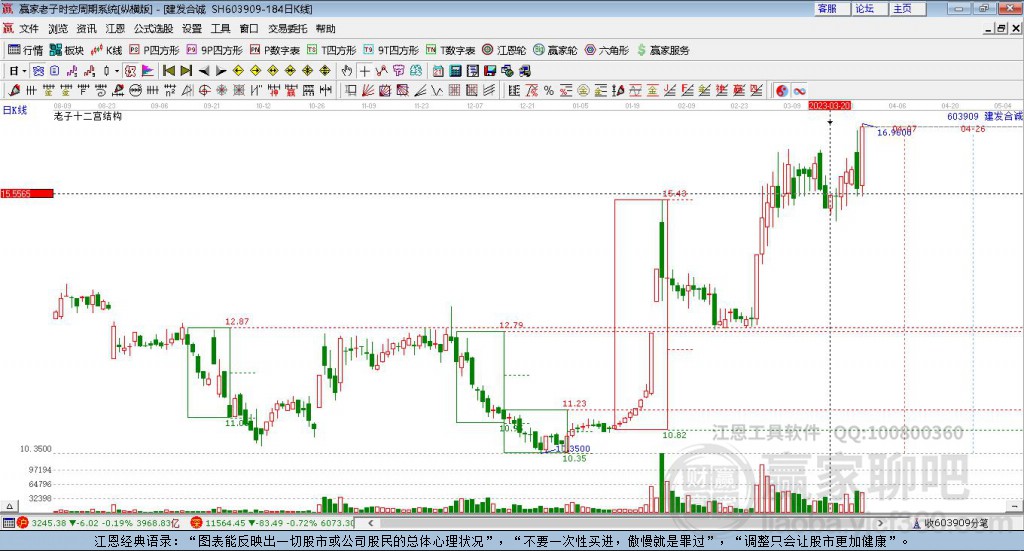Open the 板块 sector view
Viewport: 1024px width, 551px height.
tap(67, 50)
